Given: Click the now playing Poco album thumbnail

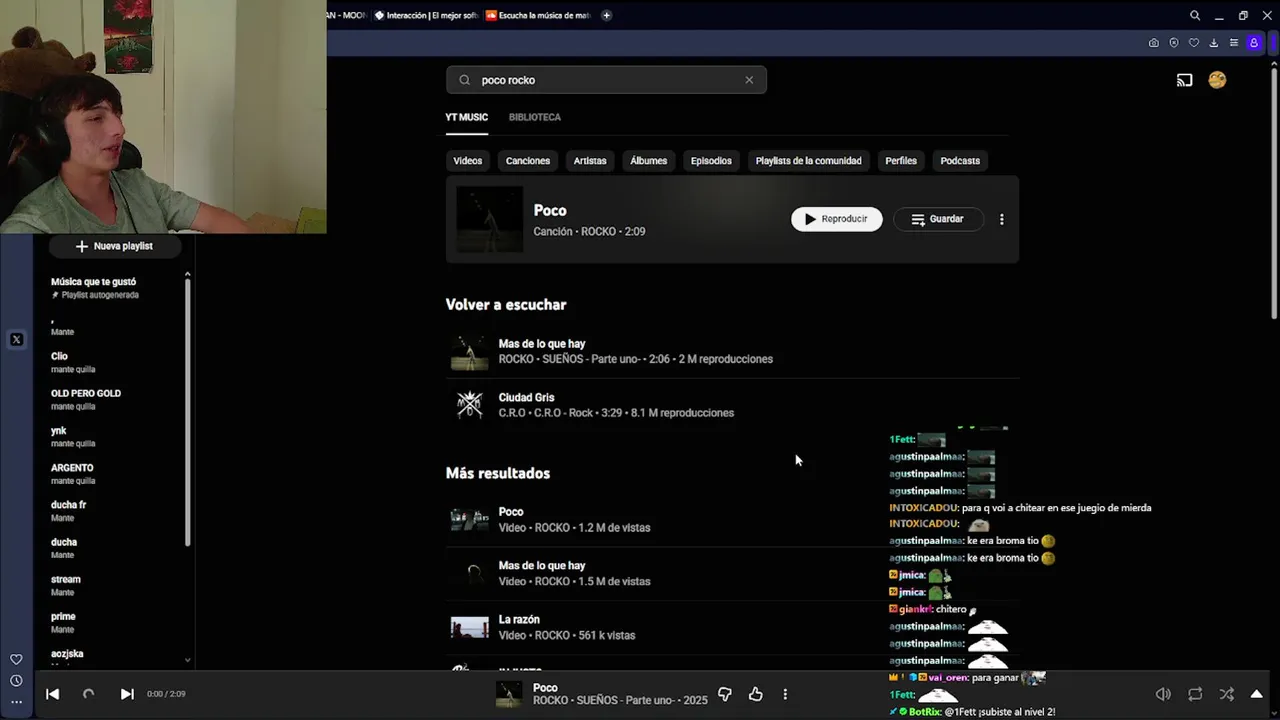Looking at the screenshot, I should coord(509,694).
